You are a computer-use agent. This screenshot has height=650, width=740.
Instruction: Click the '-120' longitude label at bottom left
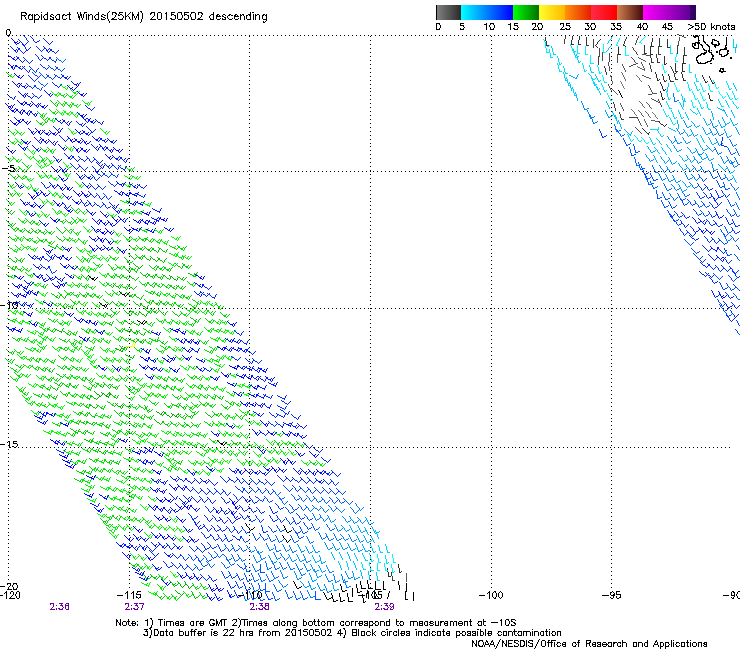(10, 595)
